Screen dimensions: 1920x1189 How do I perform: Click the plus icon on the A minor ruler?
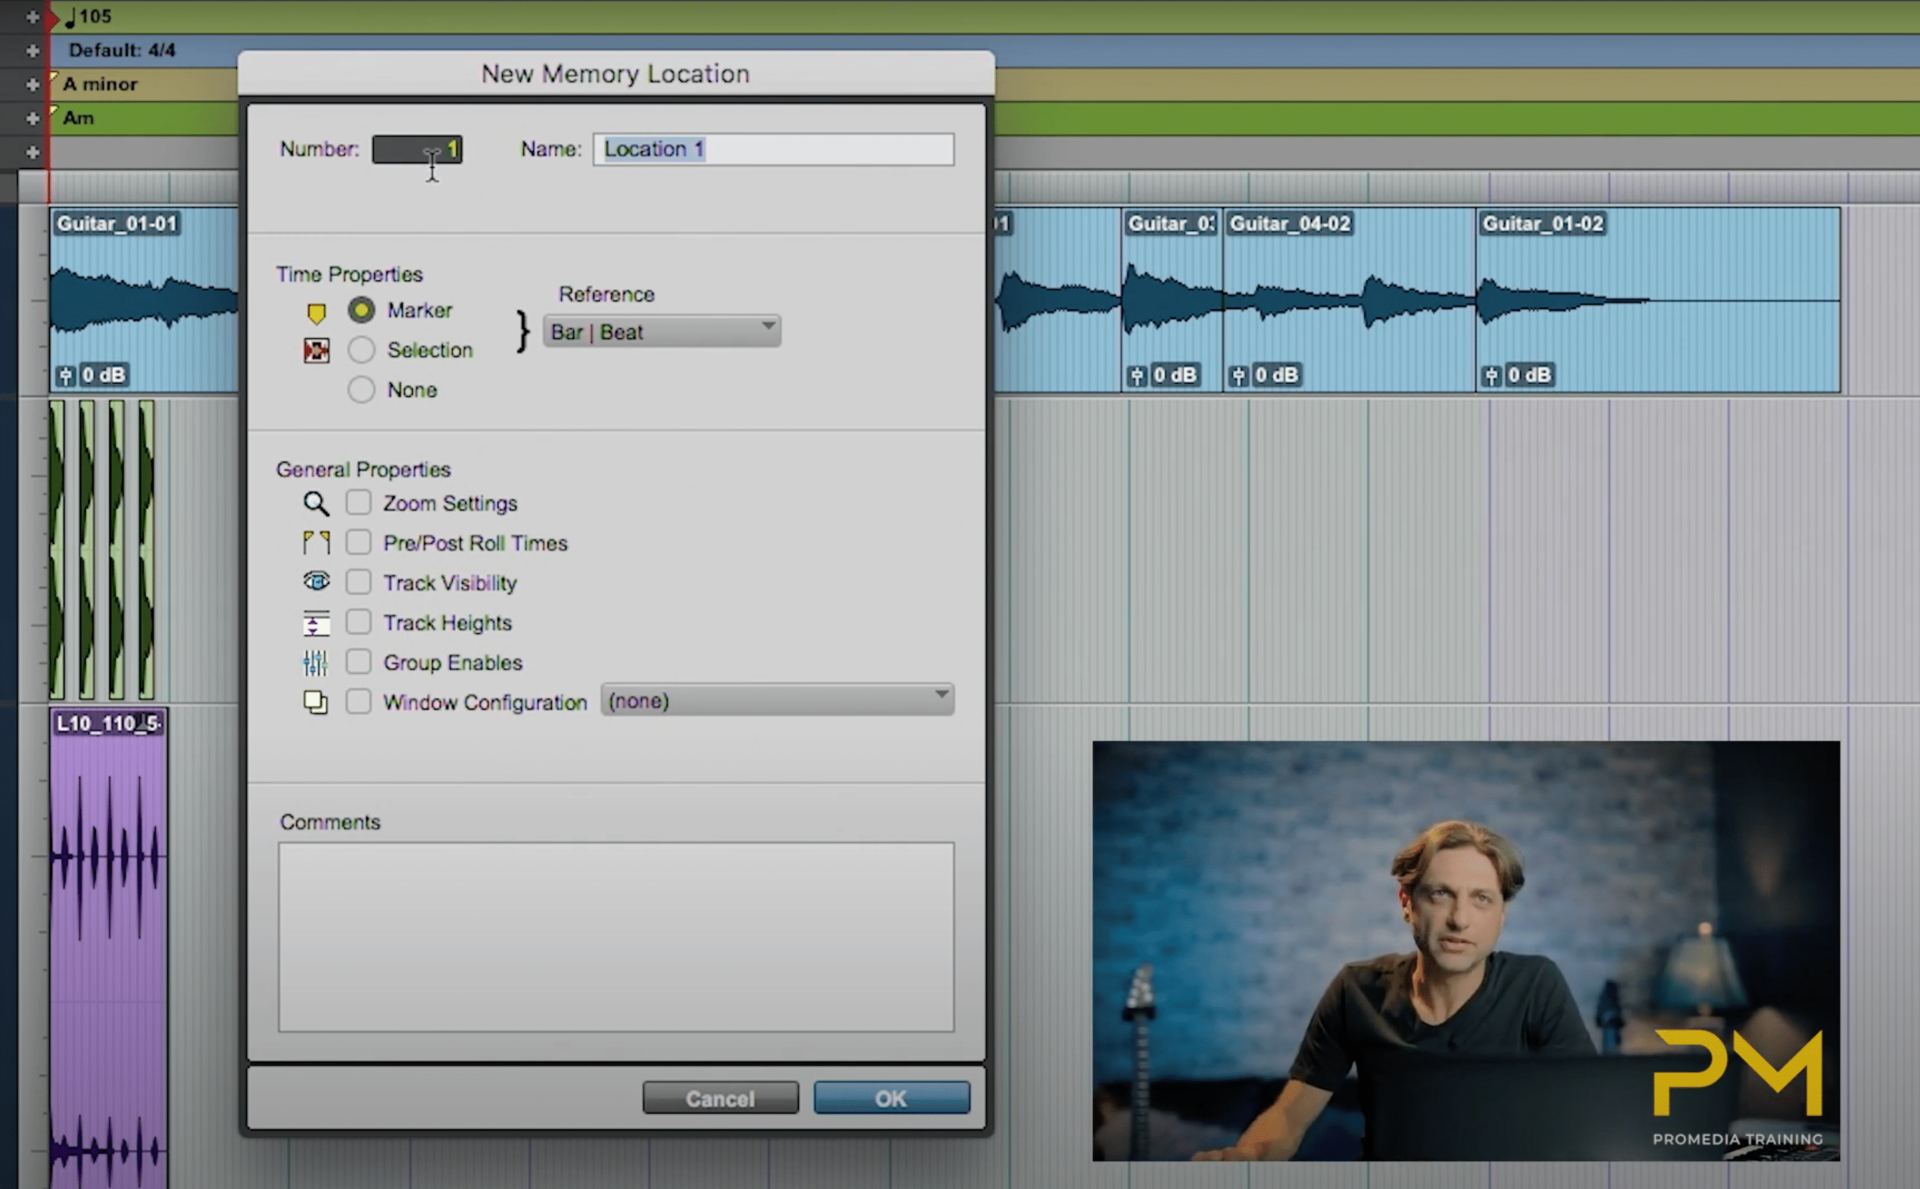click(x=32, y=84)
